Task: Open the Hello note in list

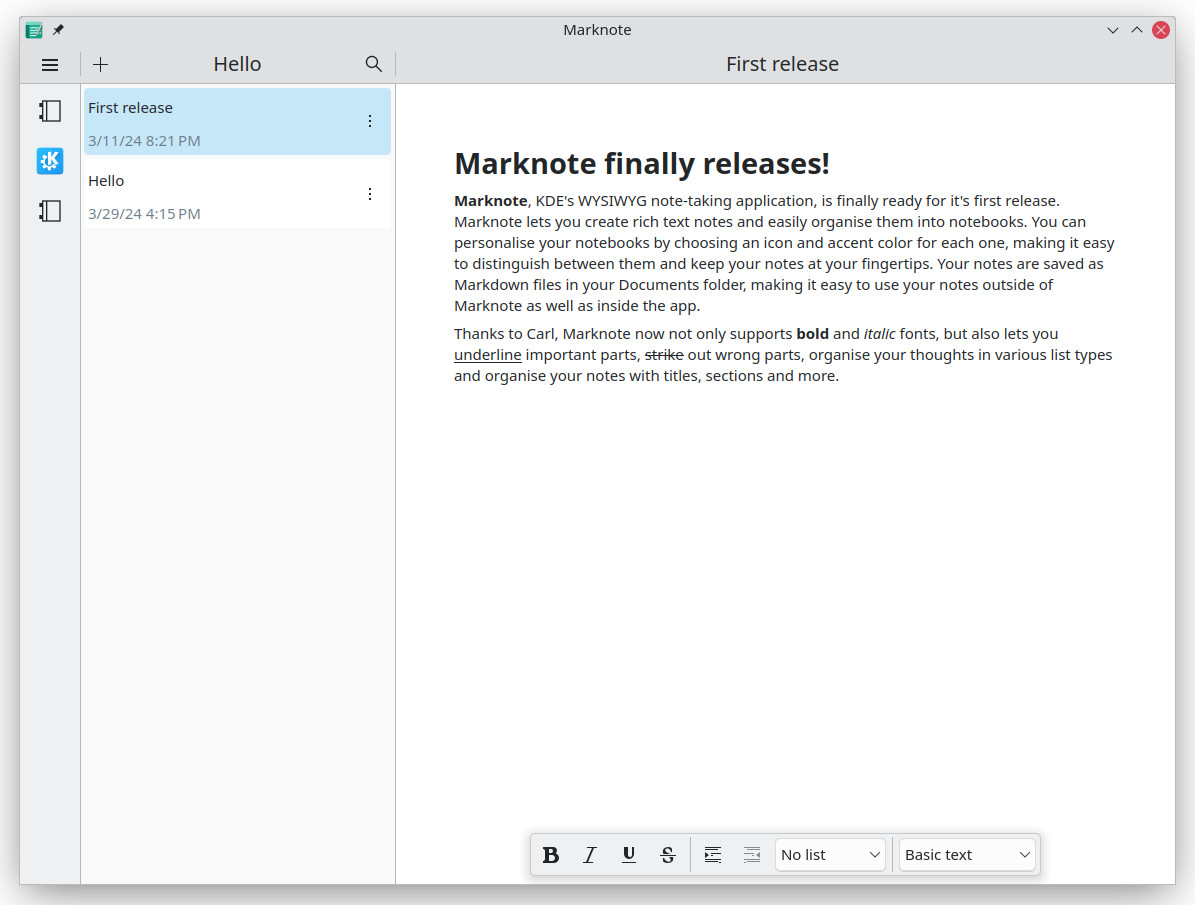Action: pyautogui.click(x=237, y=194)
